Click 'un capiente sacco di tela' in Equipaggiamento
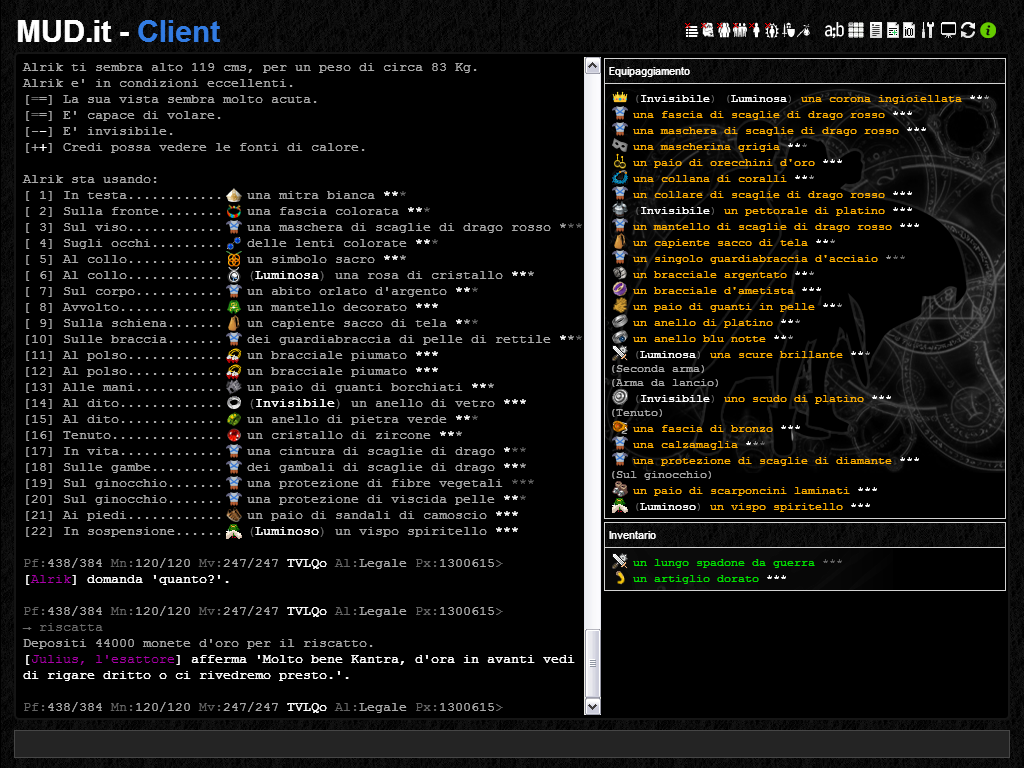The height and width of the screenshot is (768, 1024). click(720, 243)
